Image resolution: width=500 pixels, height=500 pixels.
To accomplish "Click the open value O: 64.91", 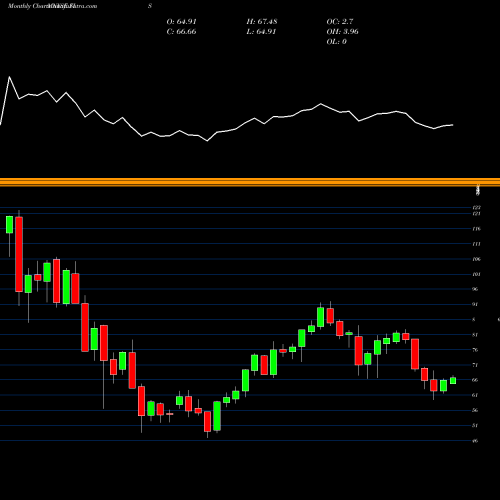I will [x=181, y=21].
